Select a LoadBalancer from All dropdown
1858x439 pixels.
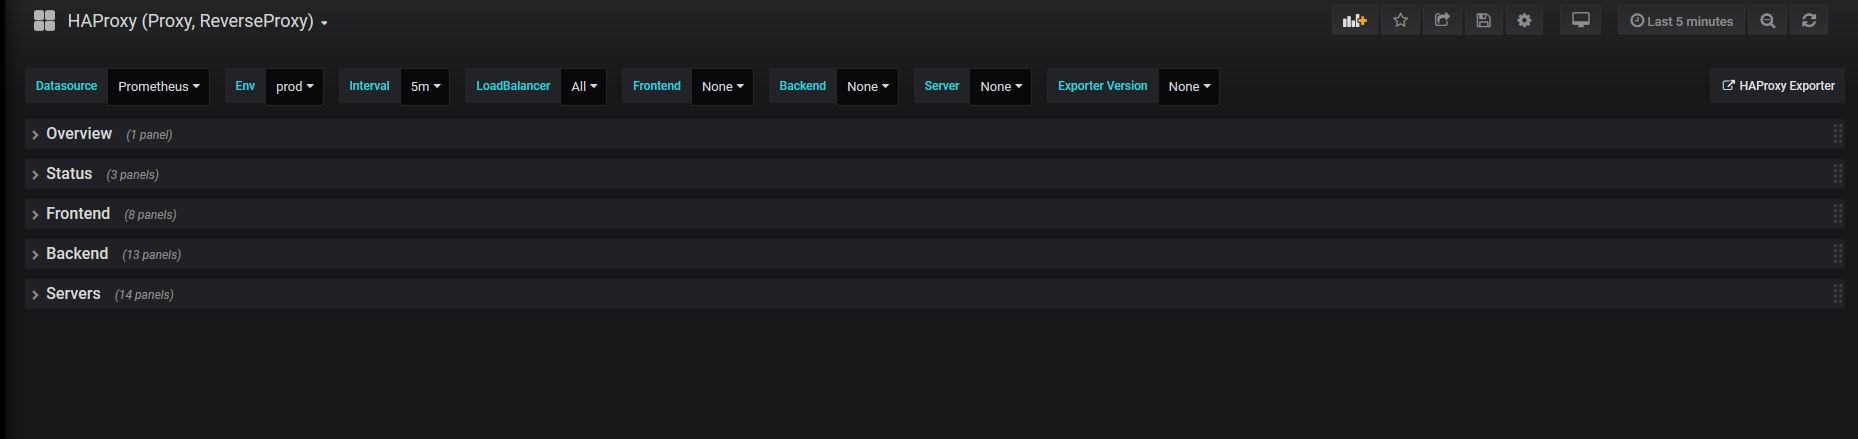(x=583, y=87)
